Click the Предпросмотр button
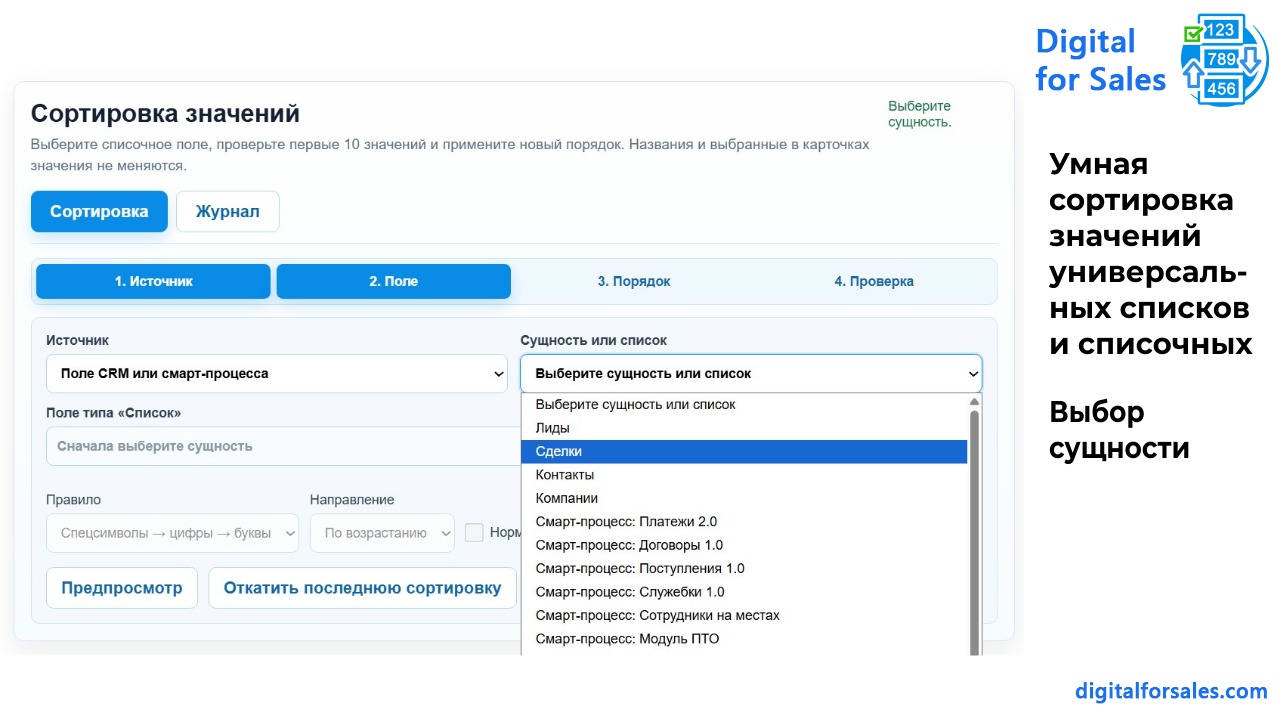 122,588
